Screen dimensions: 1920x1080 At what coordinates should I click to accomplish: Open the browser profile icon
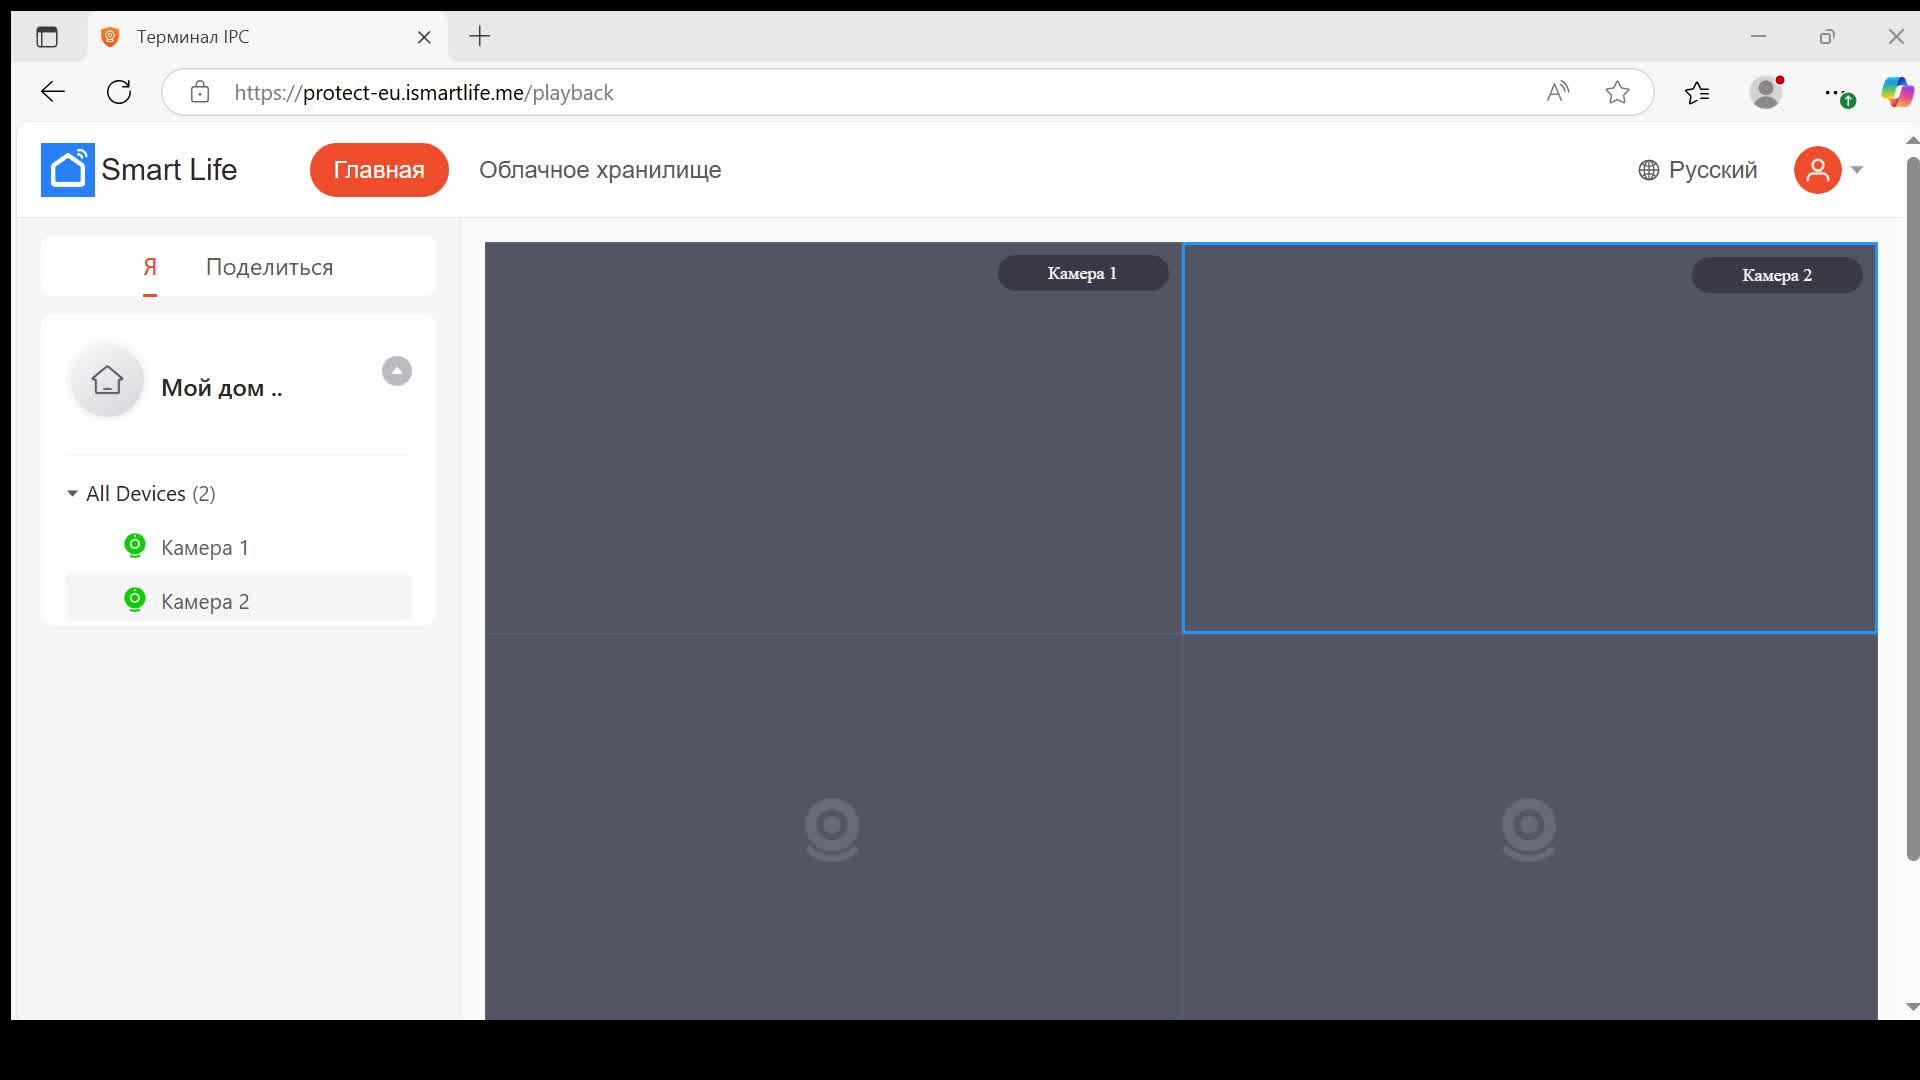1767,92
